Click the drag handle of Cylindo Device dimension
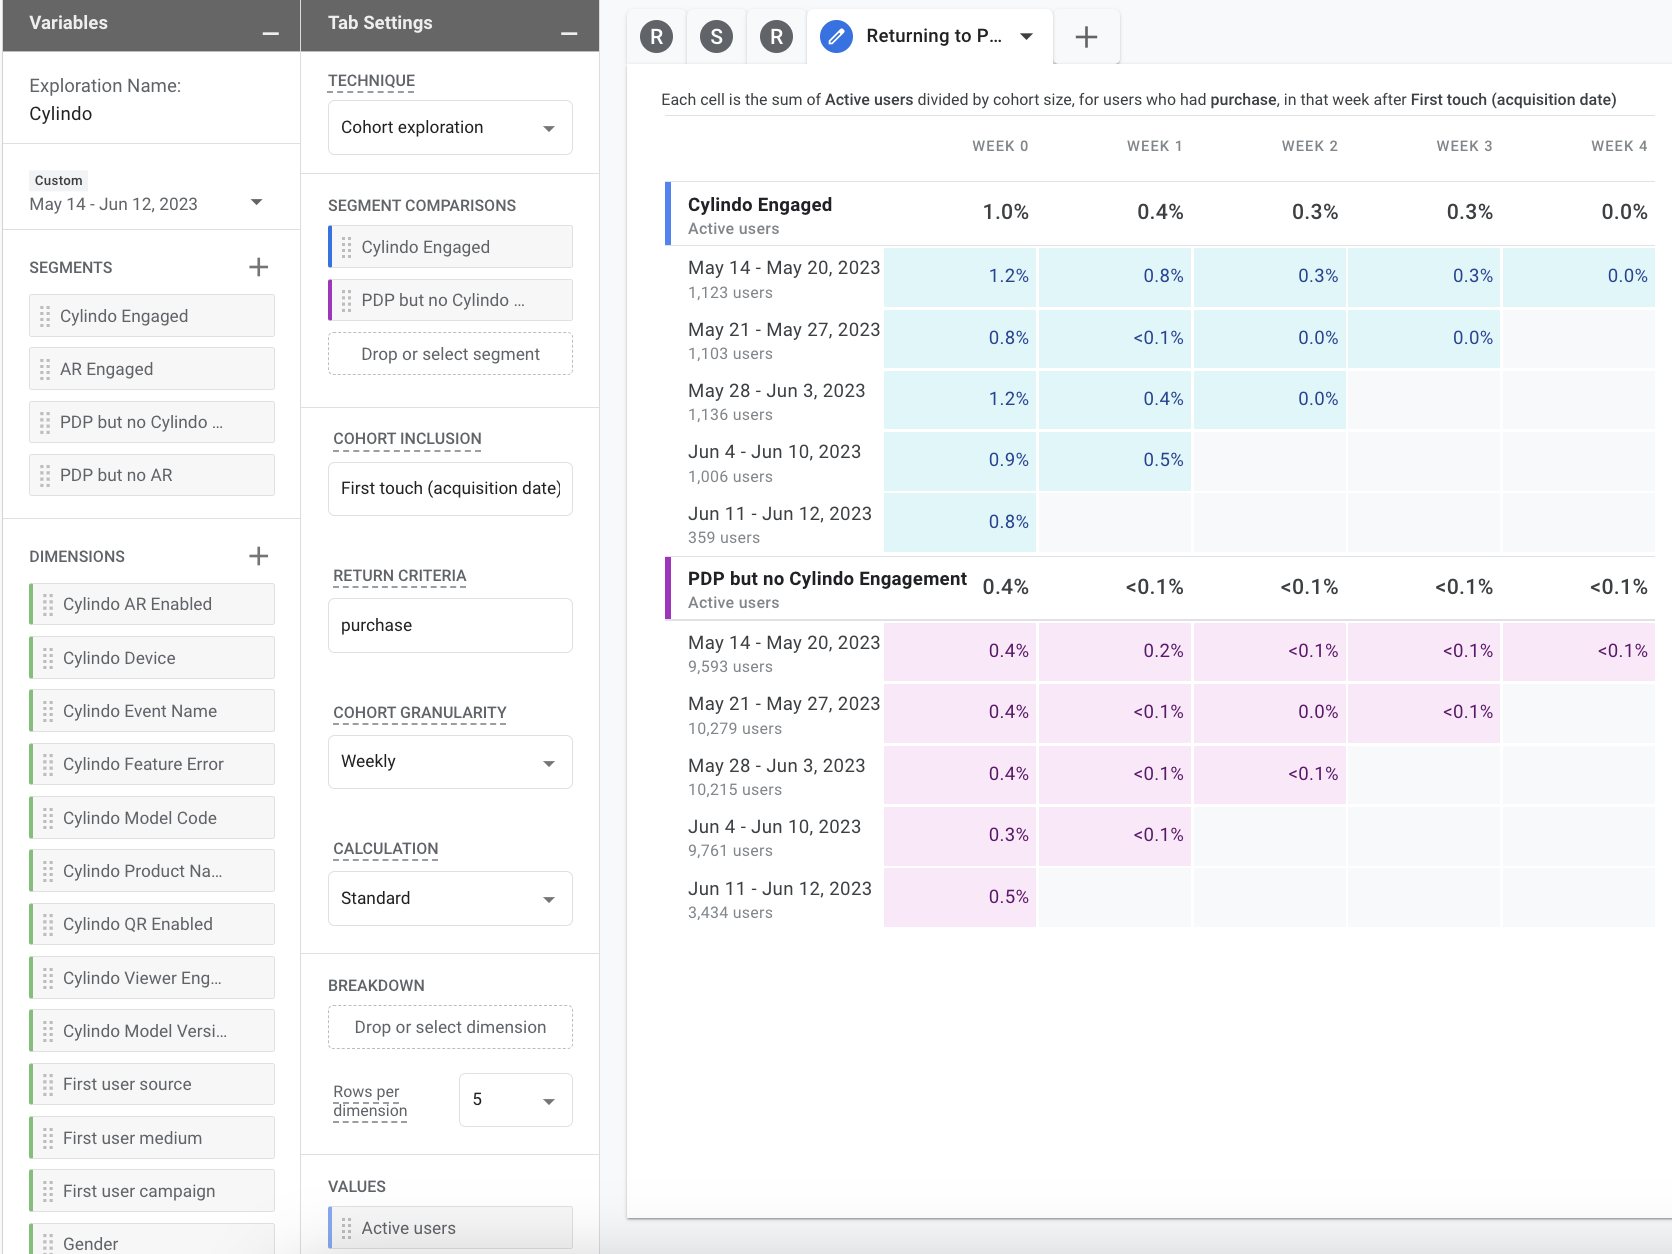 (48, 658)
